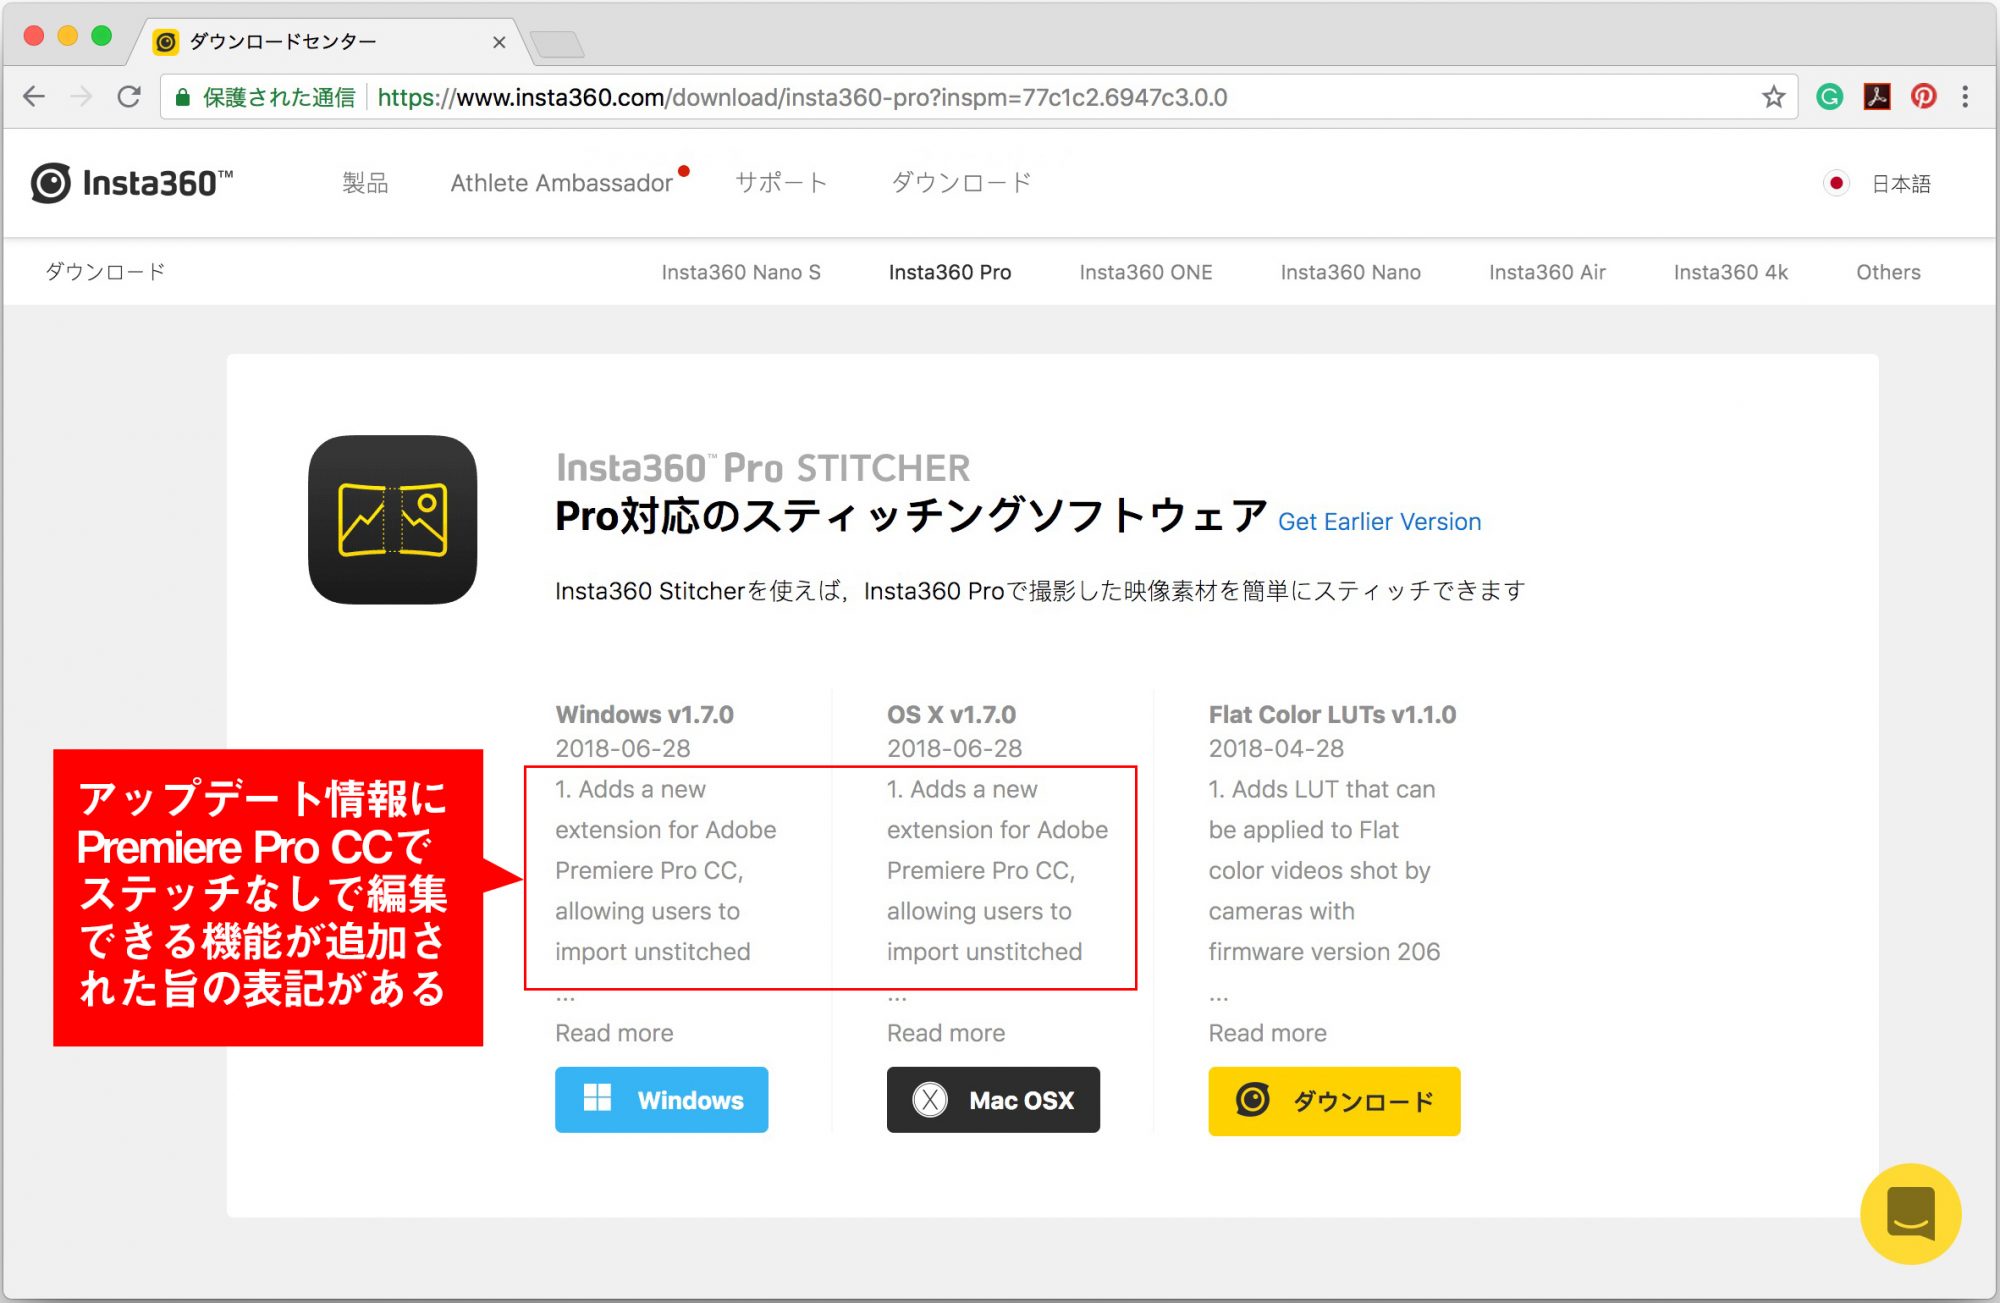Open the Grammarly extension icon
This screenshot has width=2000, height=1303.
[x=1829, y=97]
